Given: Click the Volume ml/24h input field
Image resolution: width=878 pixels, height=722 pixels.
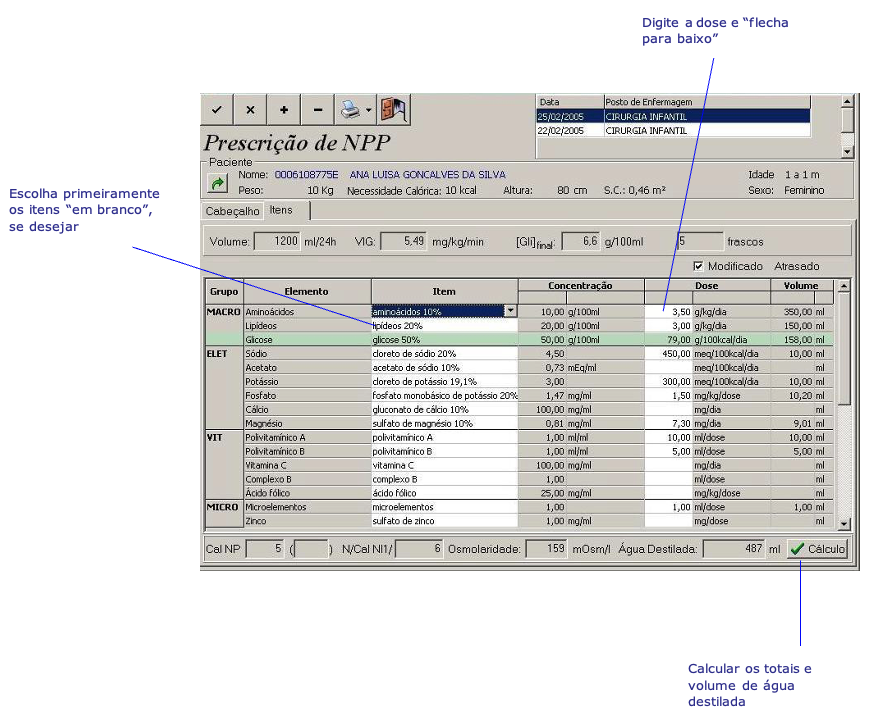Looking at the screenshot, I should (x=277, y=241).
